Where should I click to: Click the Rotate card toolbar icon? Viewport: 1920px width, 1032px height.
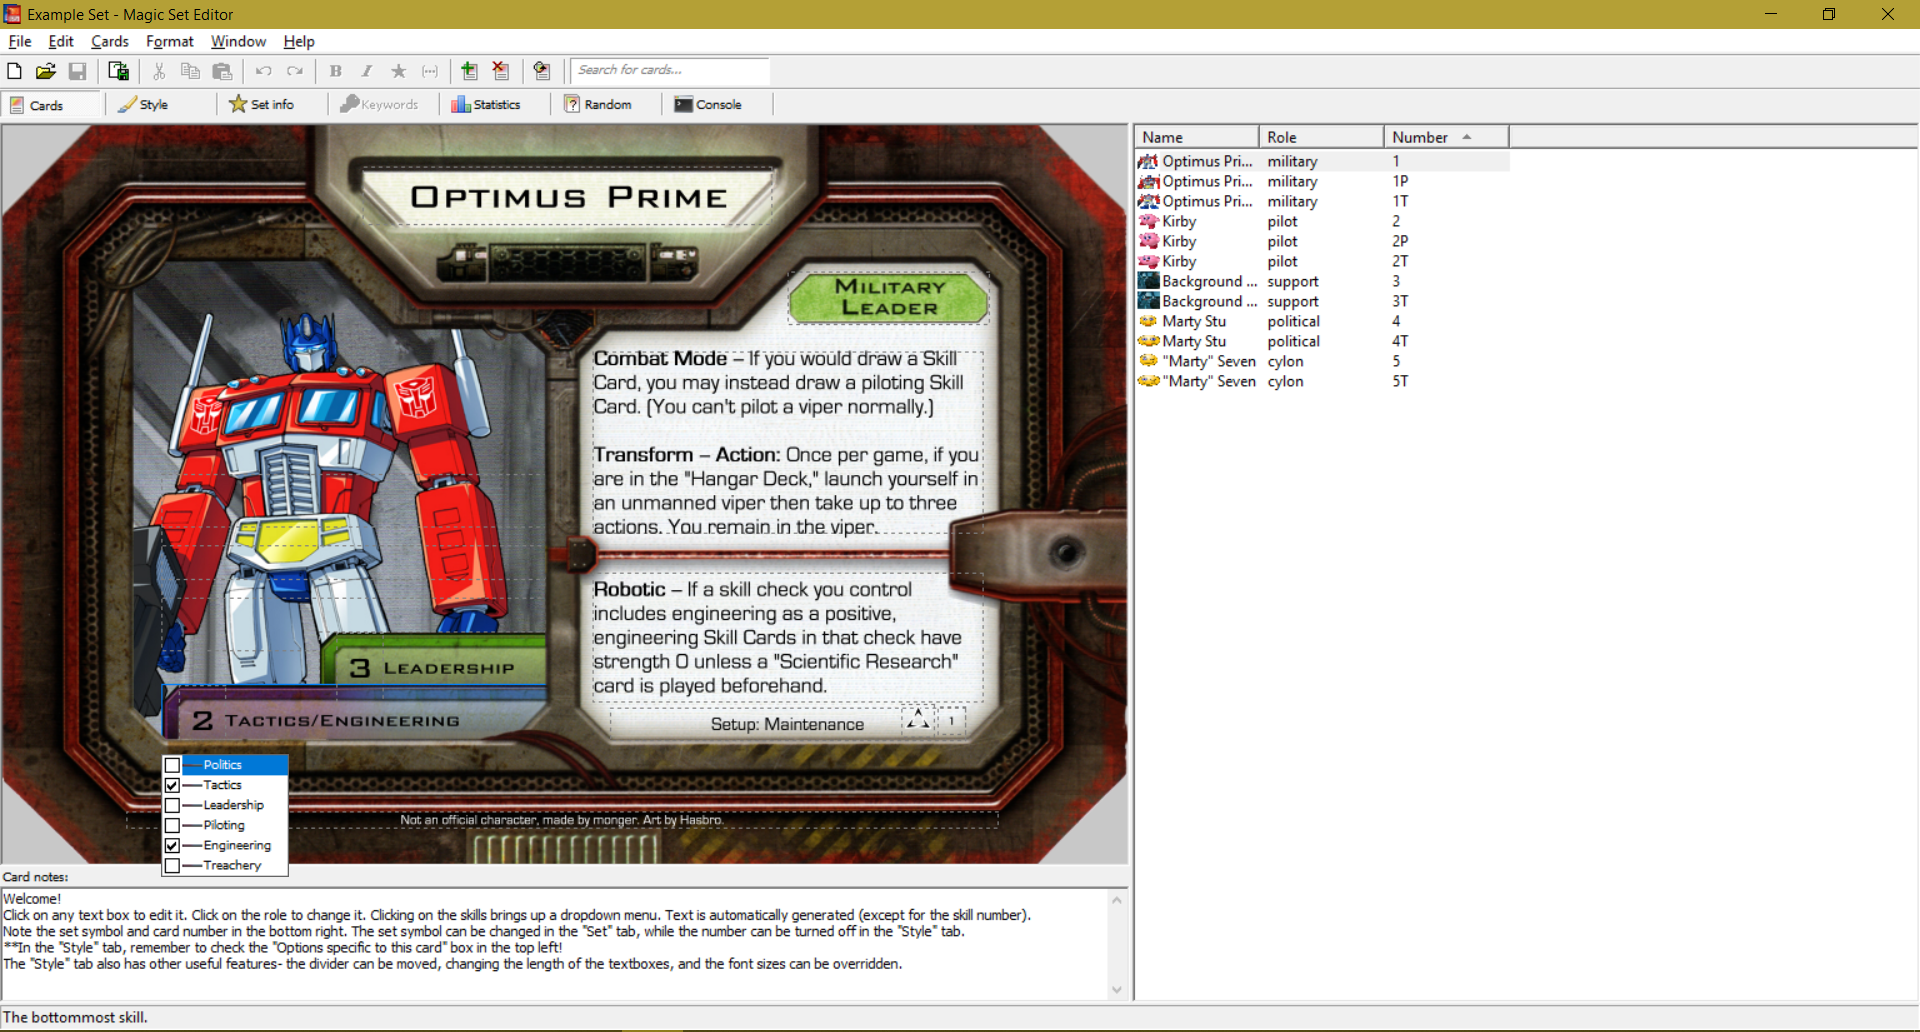pyautogui.click(x=542, y=71)
